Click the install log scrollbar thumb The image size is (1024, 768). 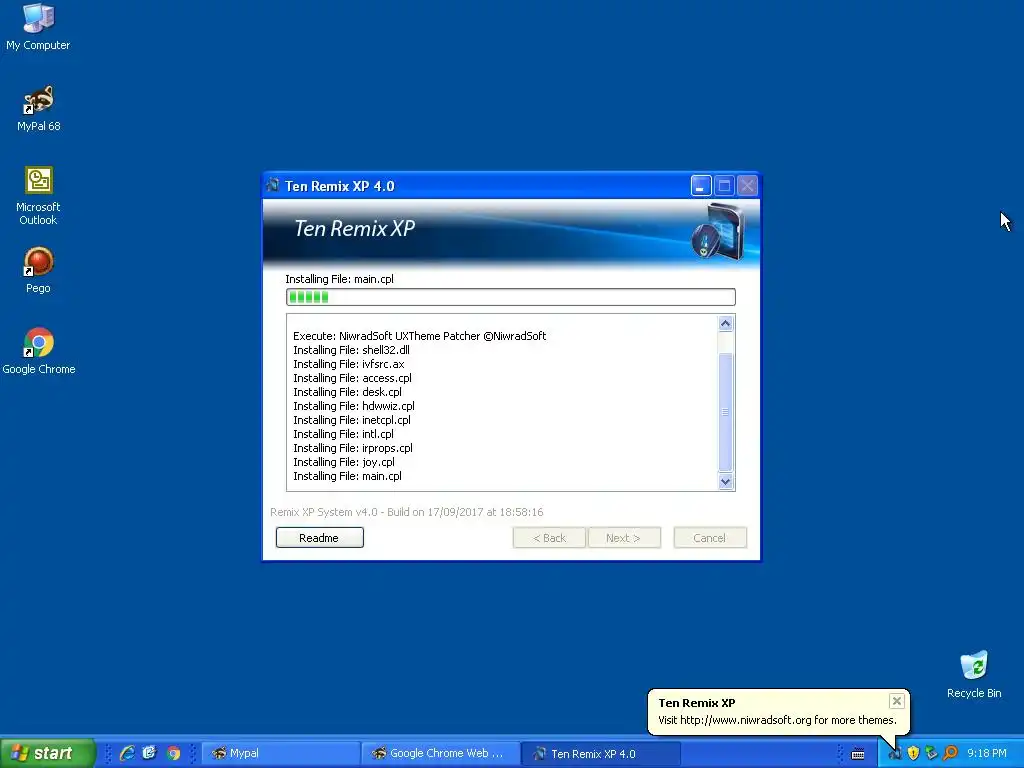click(725, 411)
